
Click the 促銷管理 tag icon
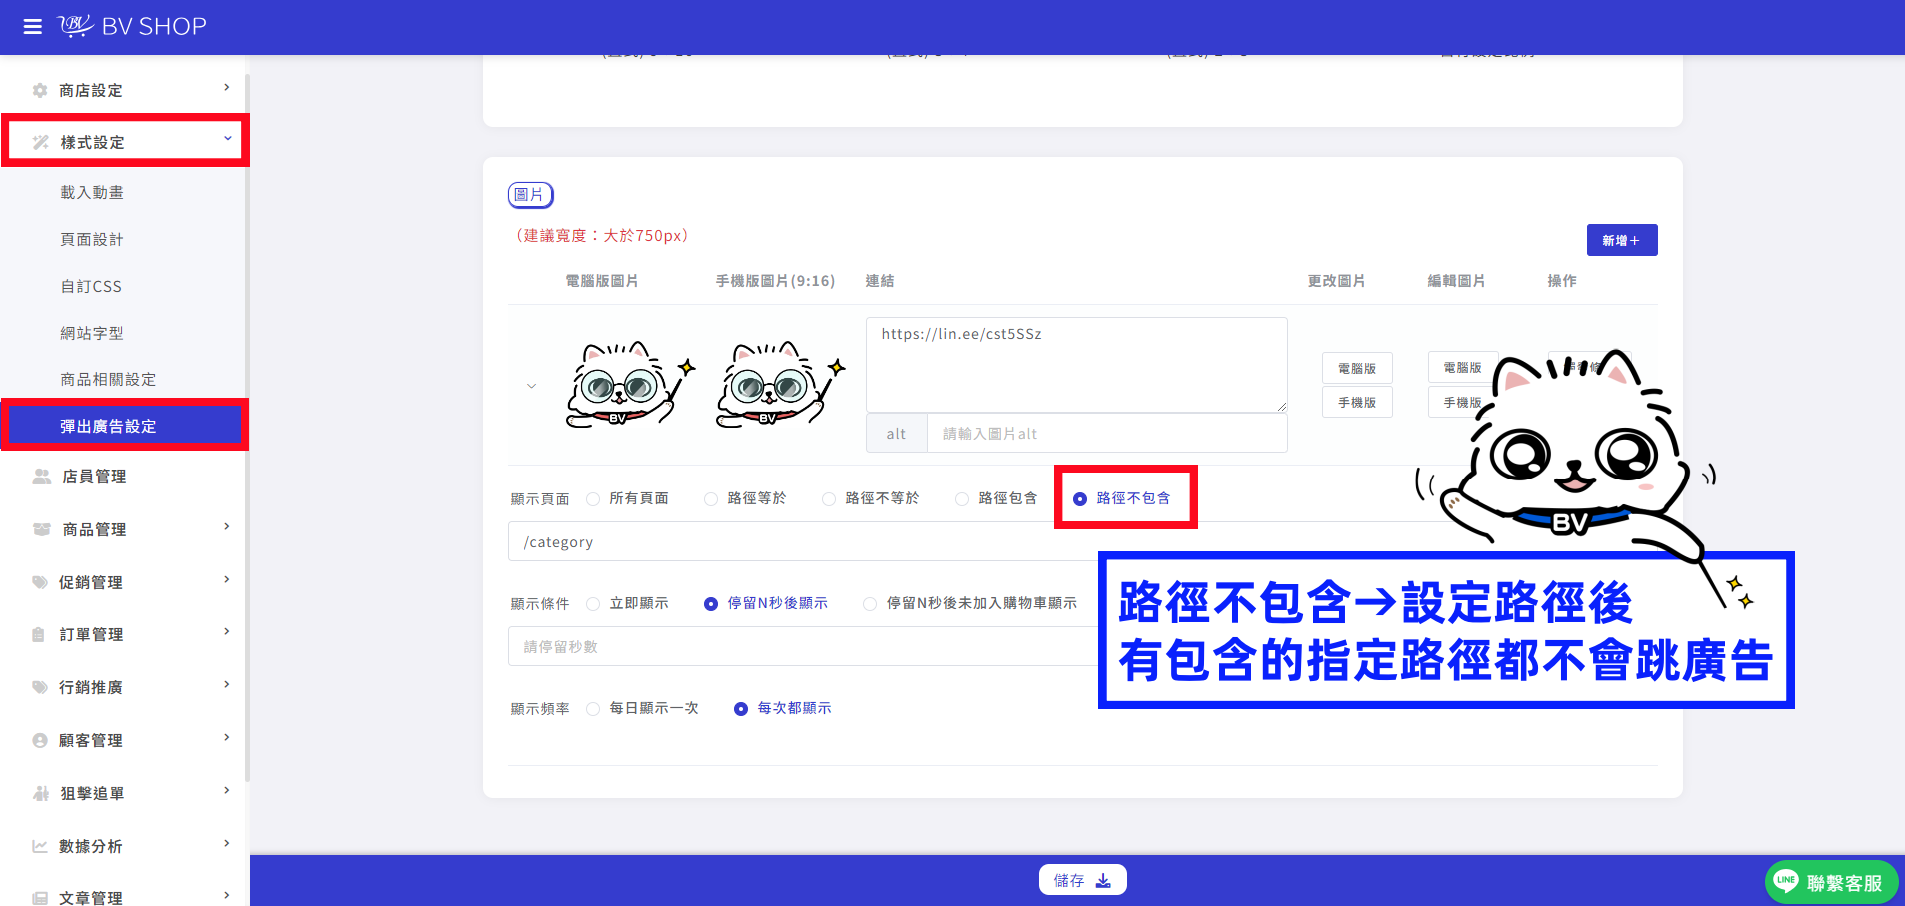40,582
